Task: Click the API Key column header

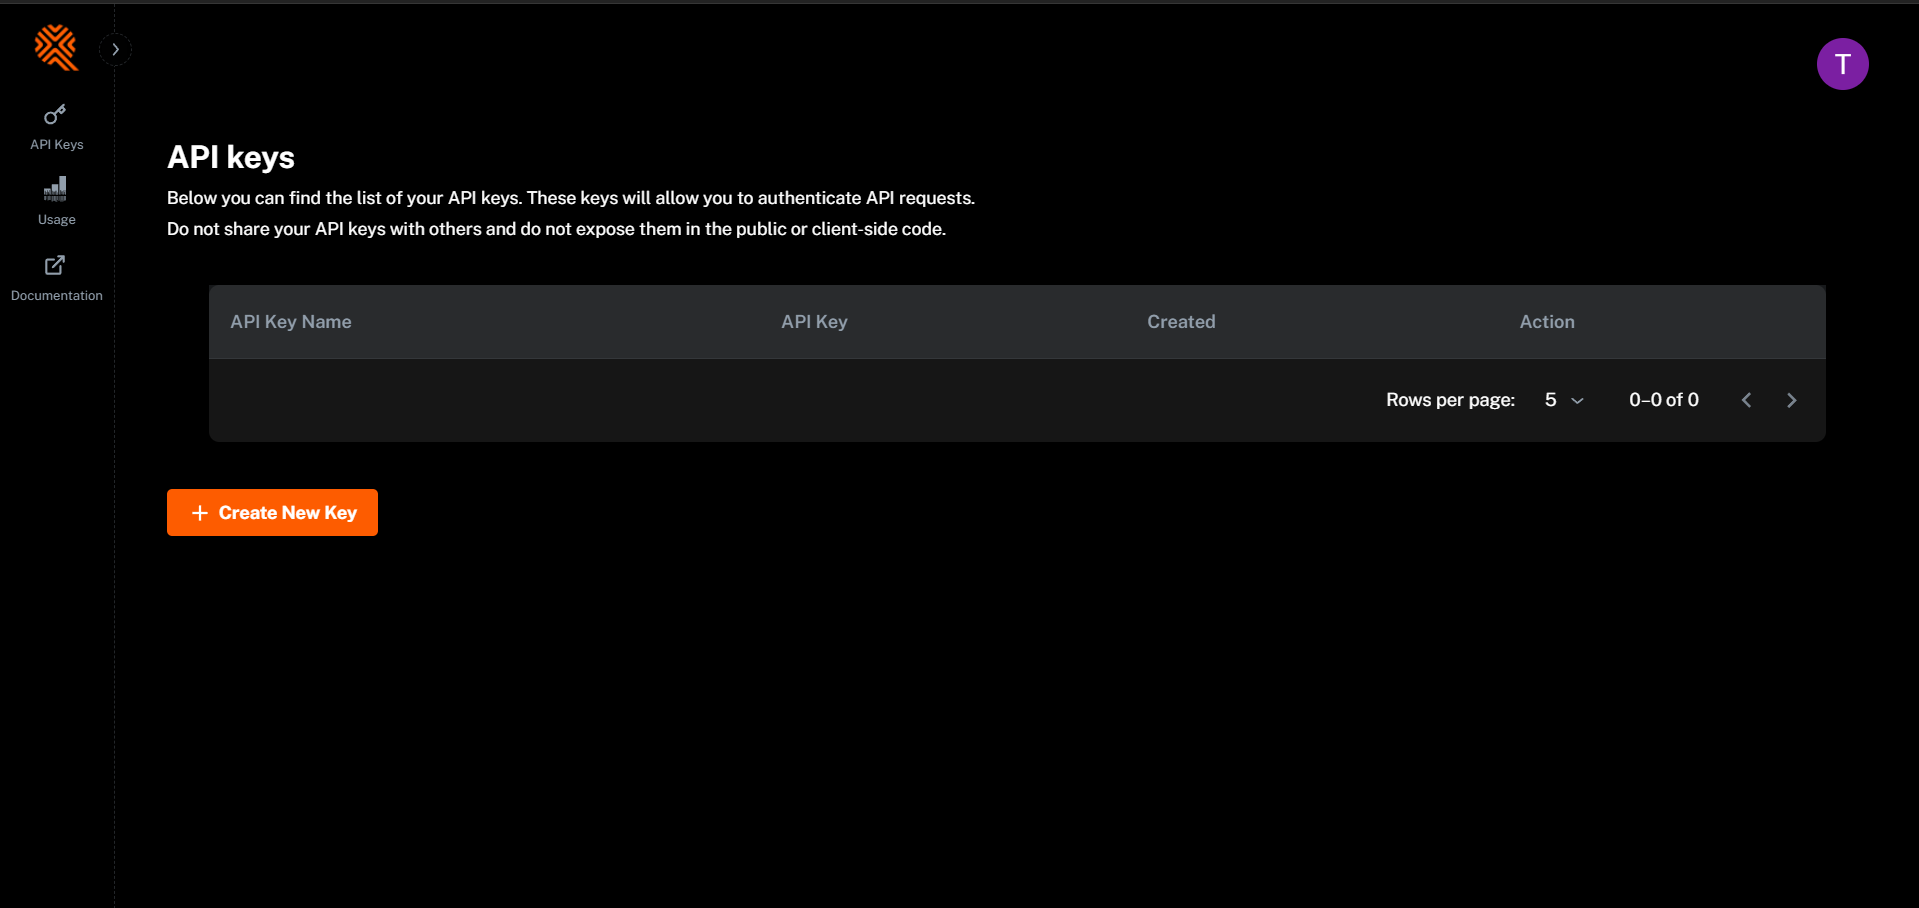Action: [x=814, y=322]
